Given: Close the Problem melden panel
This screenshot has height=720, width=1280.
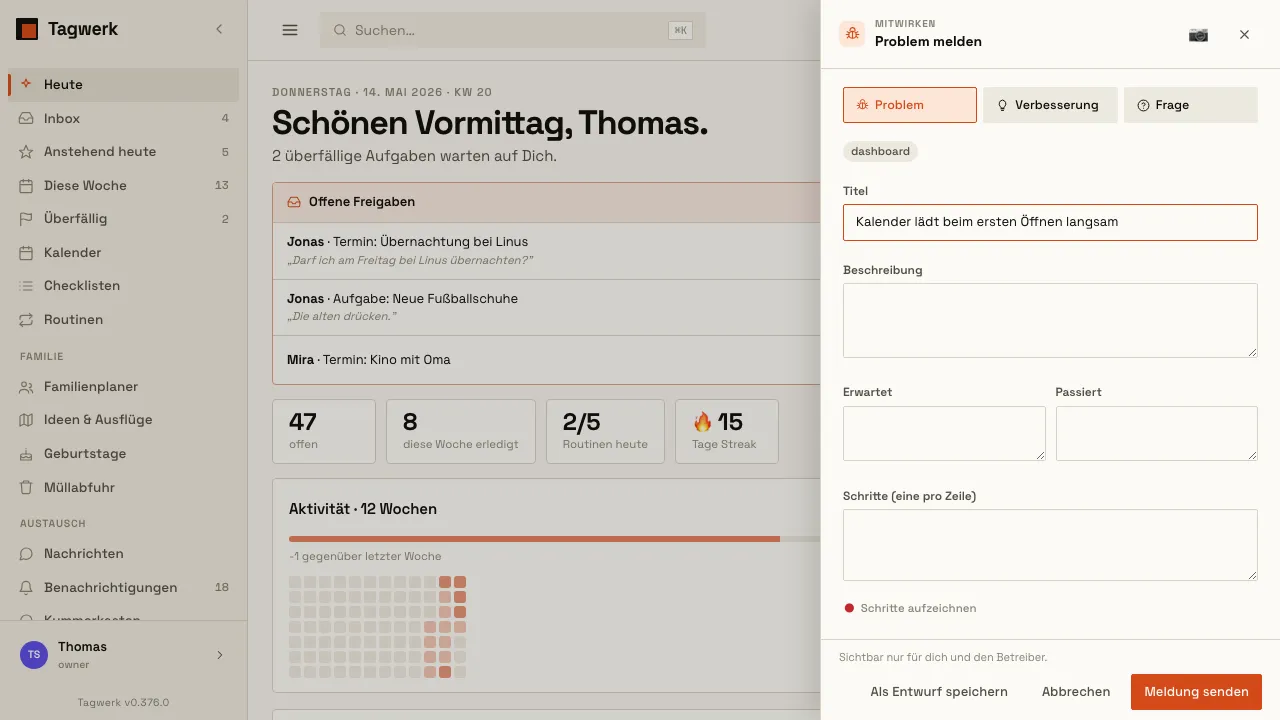Looking at the screenshot, I should point(1244,34).
